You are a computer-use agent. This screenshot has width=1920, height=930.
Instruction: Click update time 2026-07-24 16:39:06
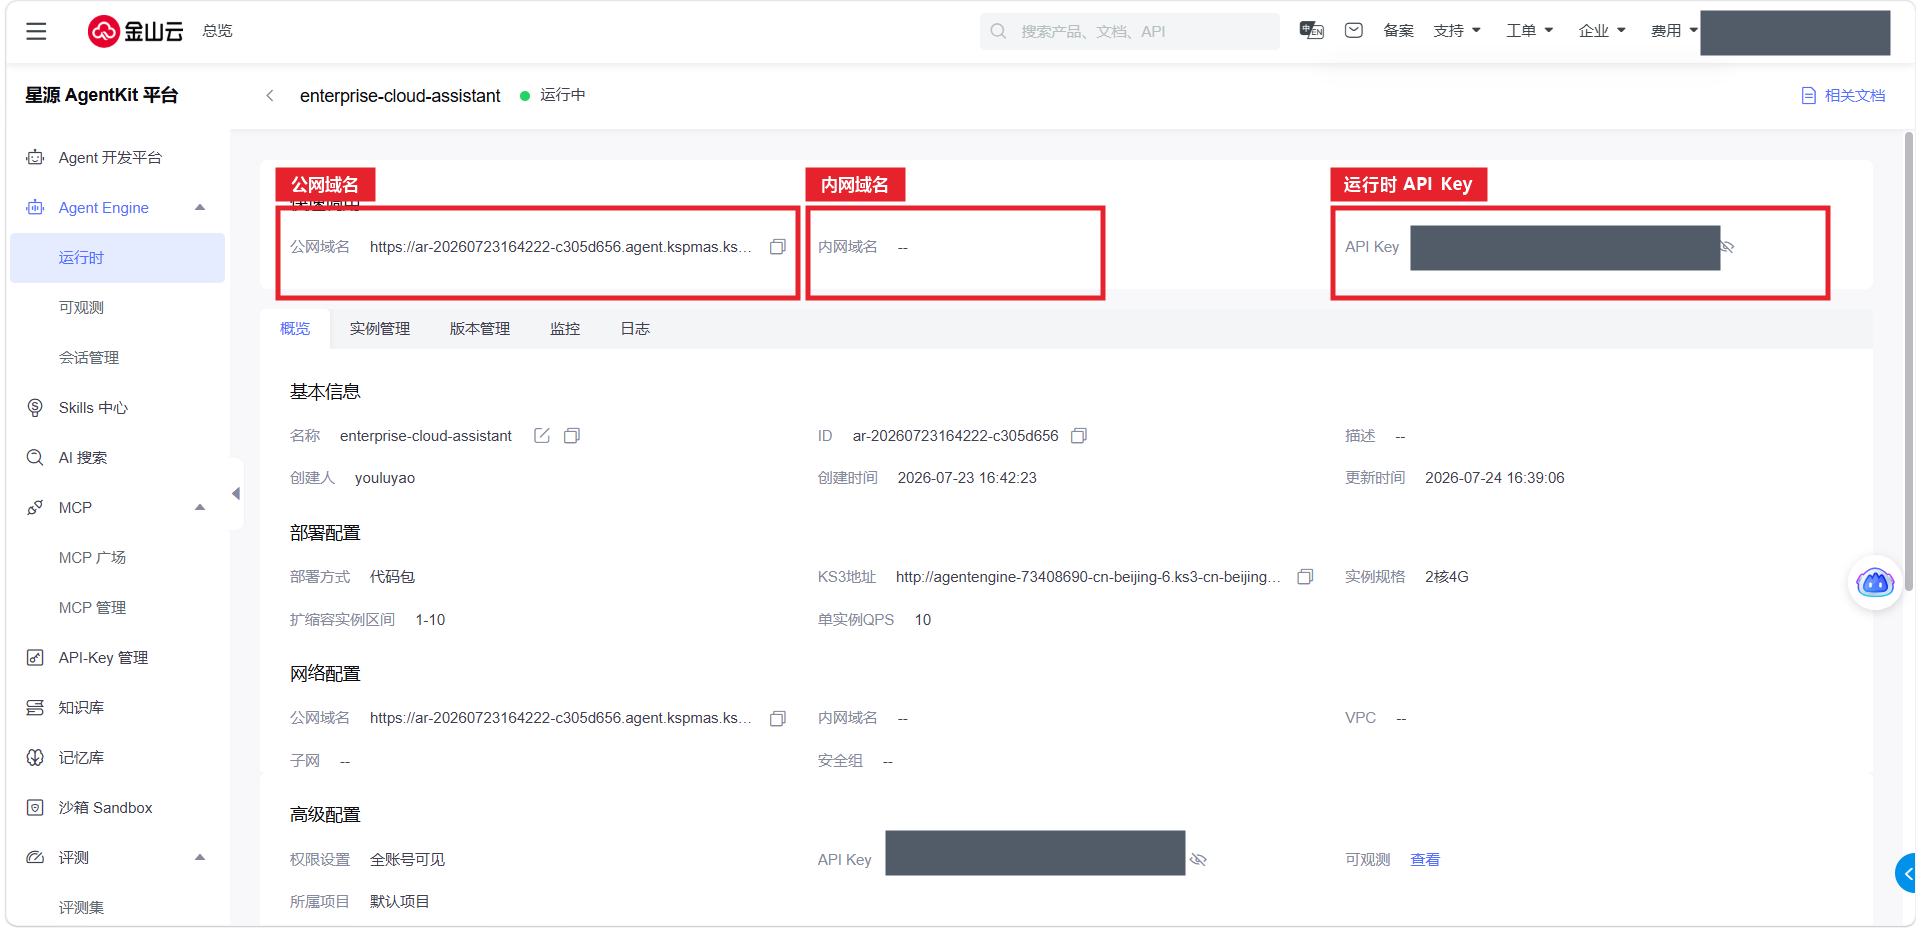pos(1495,478)
